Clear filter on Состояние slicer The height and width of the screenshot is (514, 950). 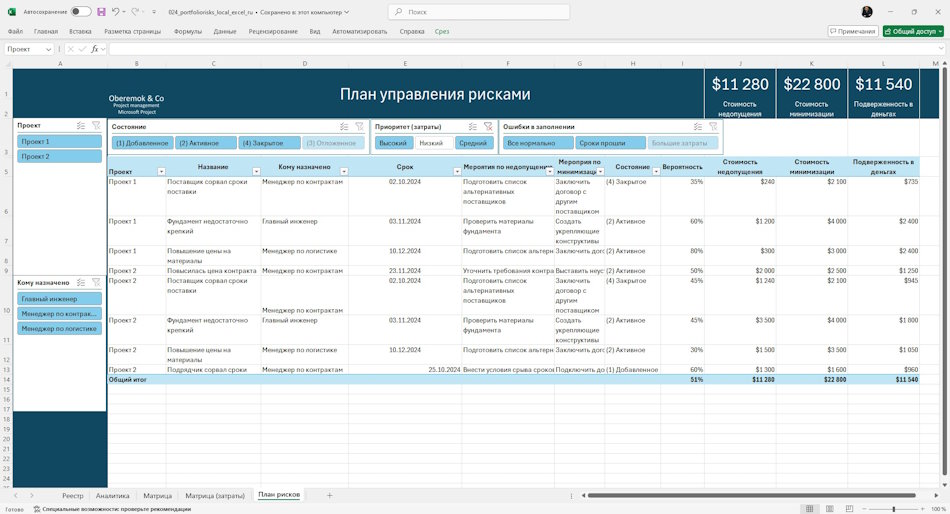[x=359, y=127]
